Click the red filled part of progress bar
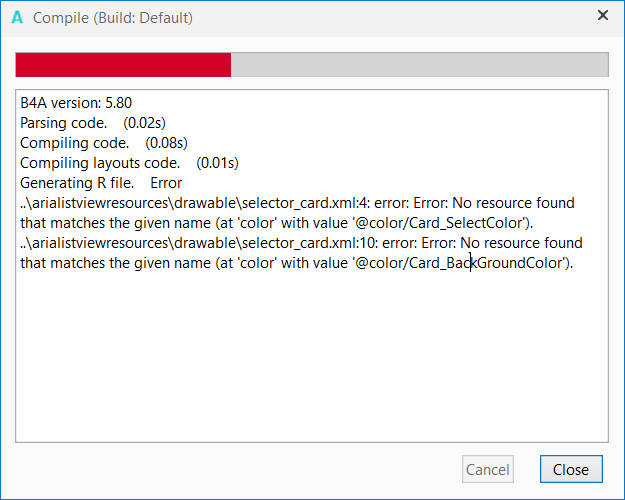This screenshot has width=625, height=500. 123,64
